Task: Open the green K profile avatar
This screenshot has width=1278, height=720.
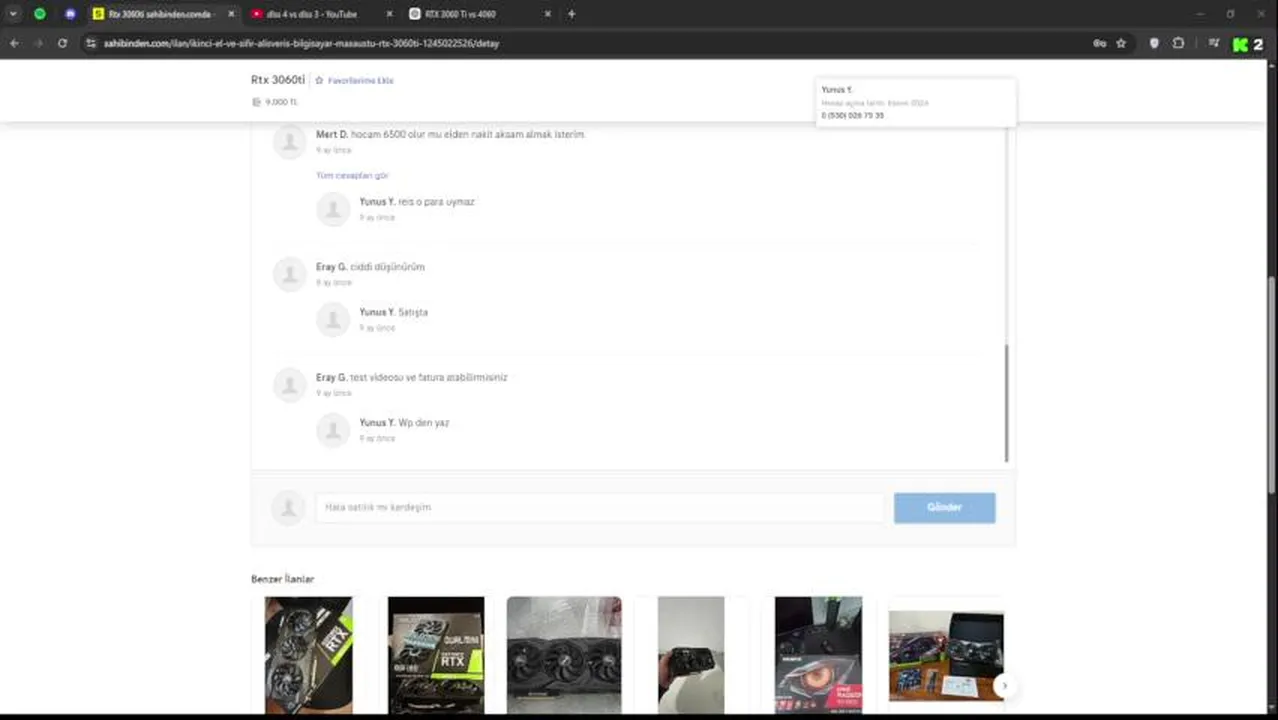Action: (x=1240, y=44)
